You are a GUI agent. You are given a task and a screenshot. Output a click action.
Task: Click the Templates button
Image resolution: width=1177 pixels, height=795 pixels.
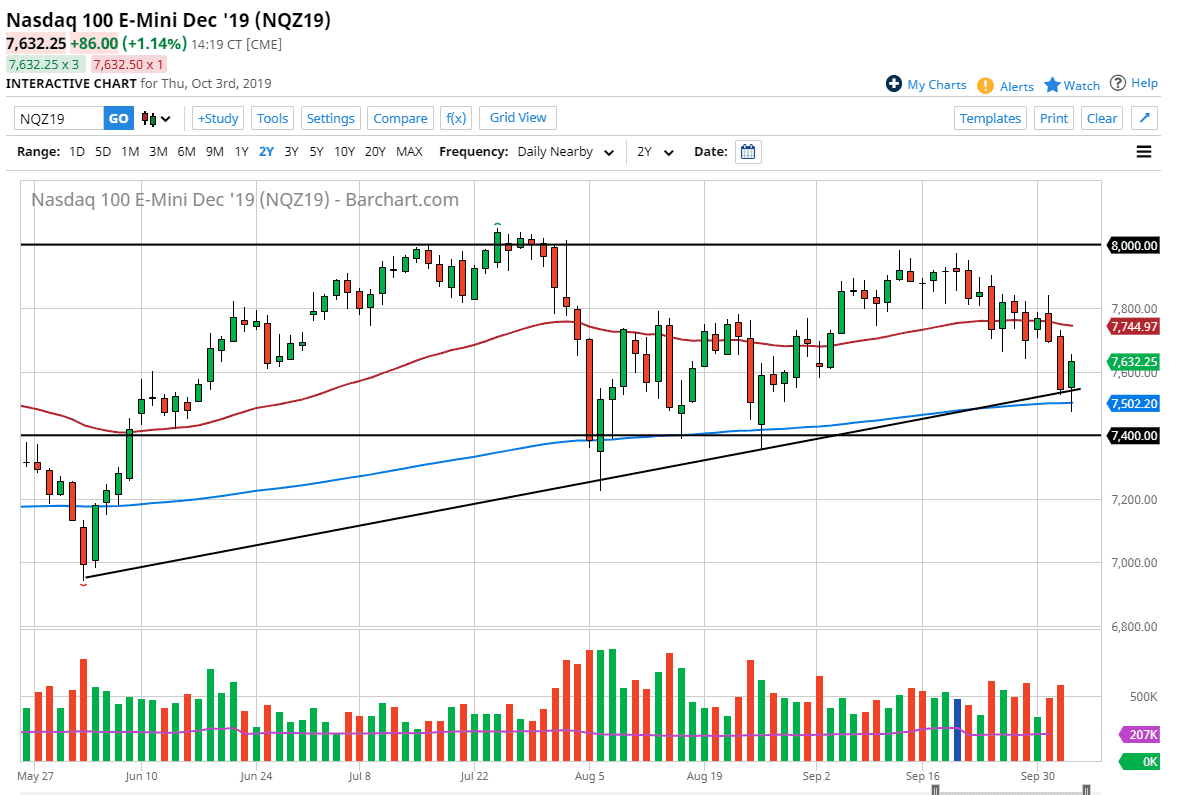pos(990,118)
